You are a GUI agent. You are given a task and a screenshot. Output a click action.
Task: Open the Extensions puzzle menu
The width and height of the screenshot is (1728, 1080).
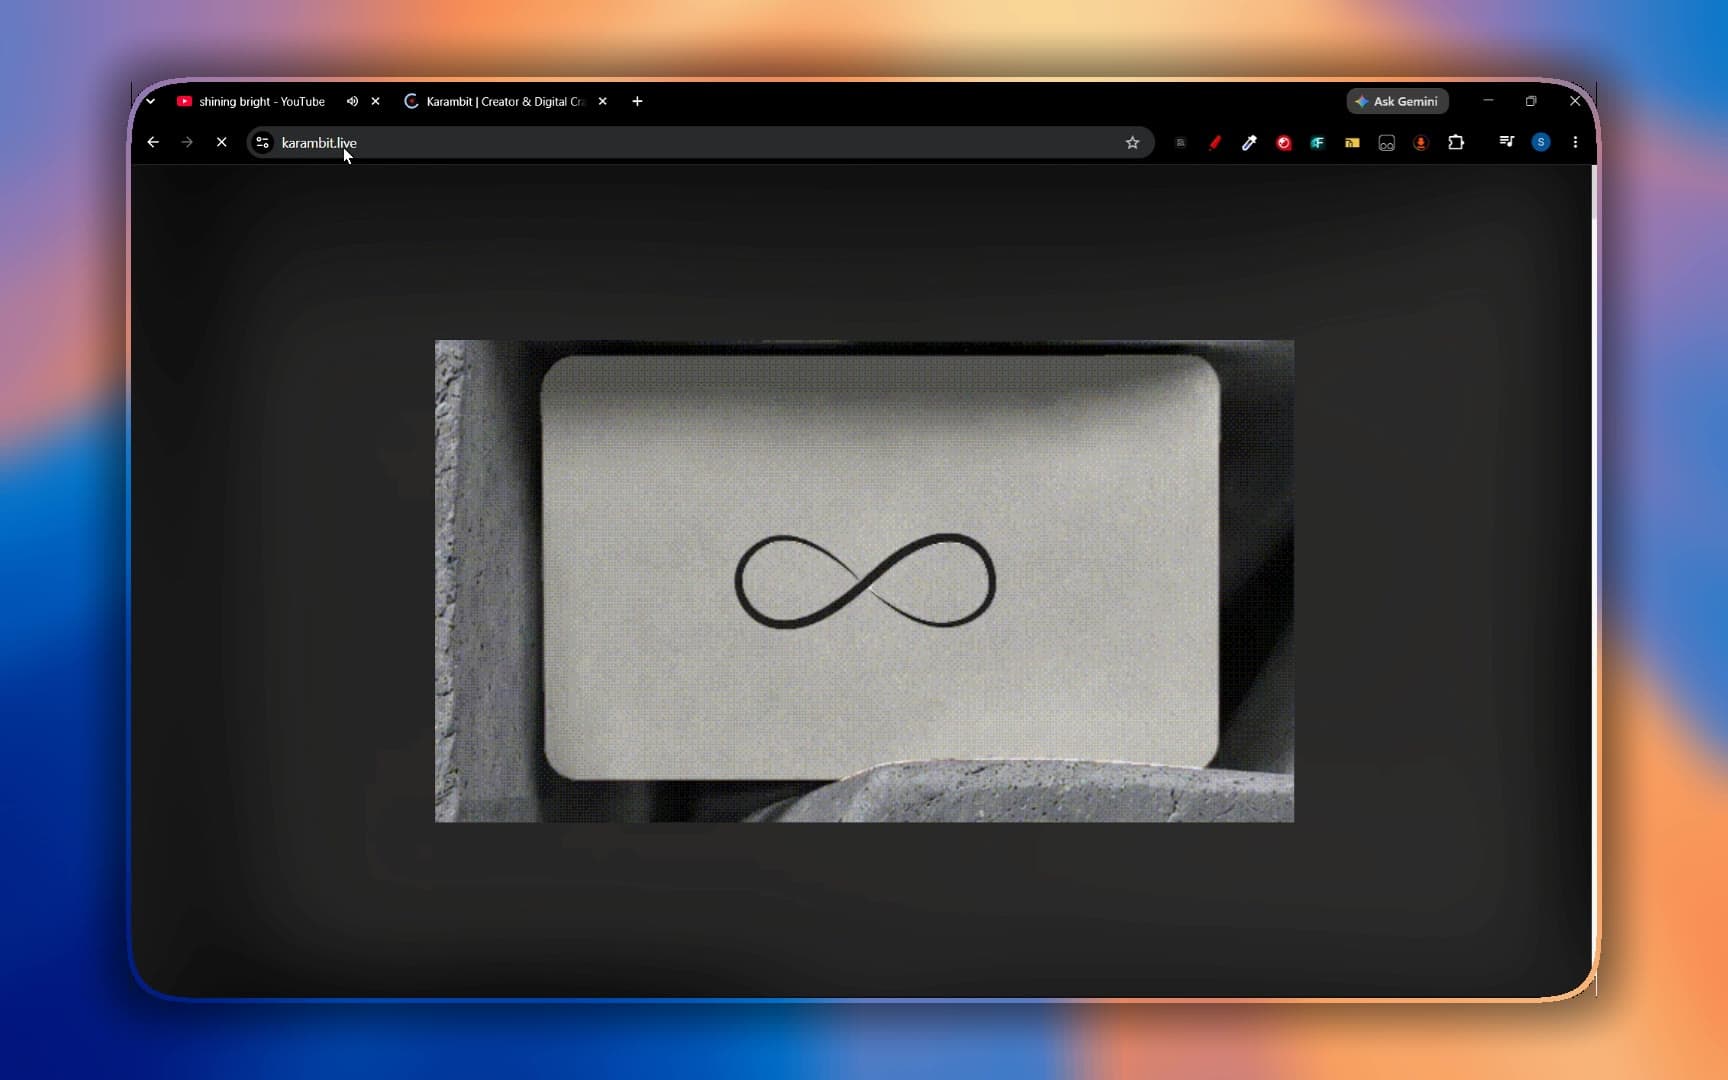pos(1456,142)
